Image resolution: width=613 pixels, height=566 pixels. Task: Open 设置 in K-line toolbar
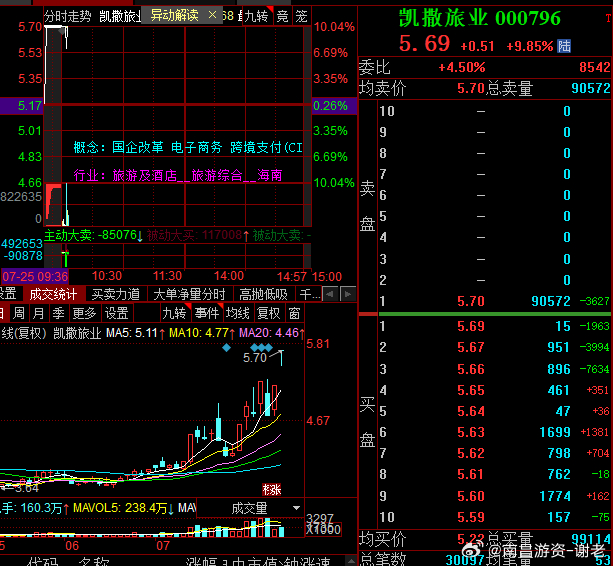click(117, 313)
